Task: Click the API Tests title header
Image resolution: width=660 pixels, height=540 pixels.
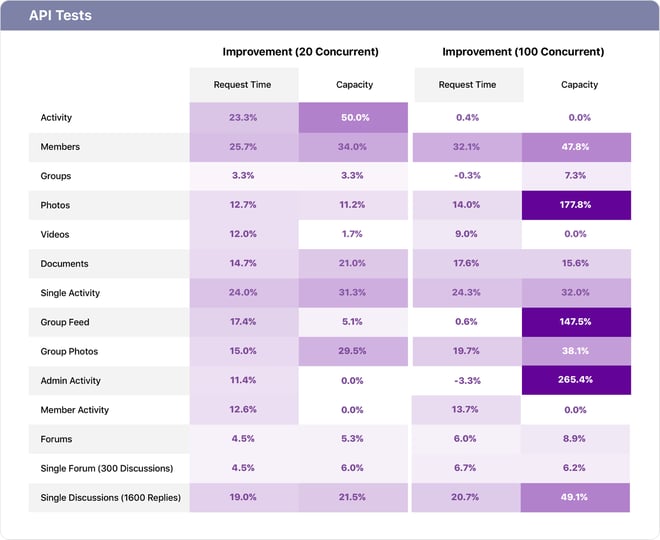Action: pyautogui.click(x=62, y=16)
